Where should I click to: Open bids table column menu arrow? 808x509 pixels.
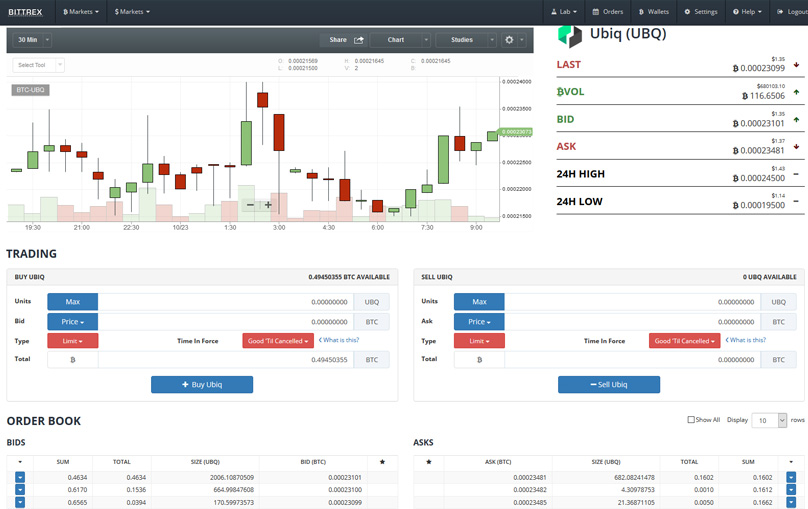pos(20,462)
